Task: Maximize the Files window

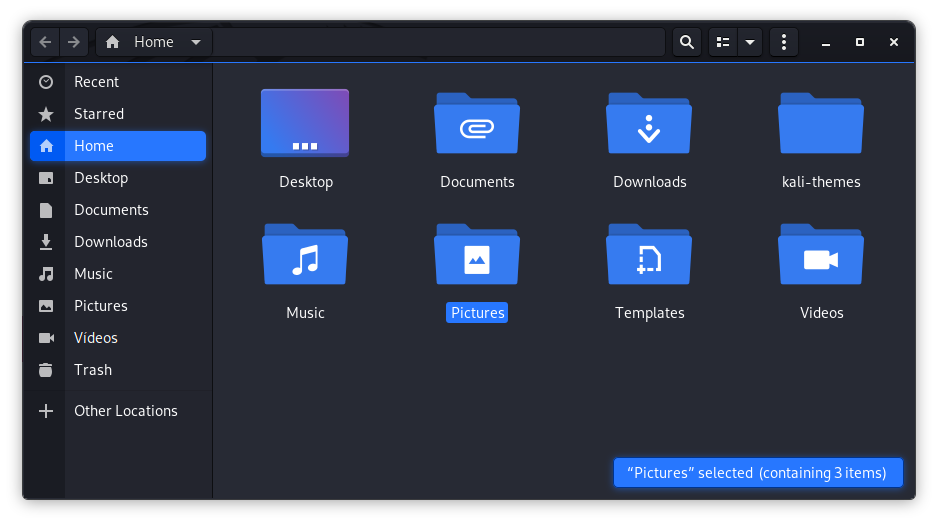Action: (x=860, y=42)
